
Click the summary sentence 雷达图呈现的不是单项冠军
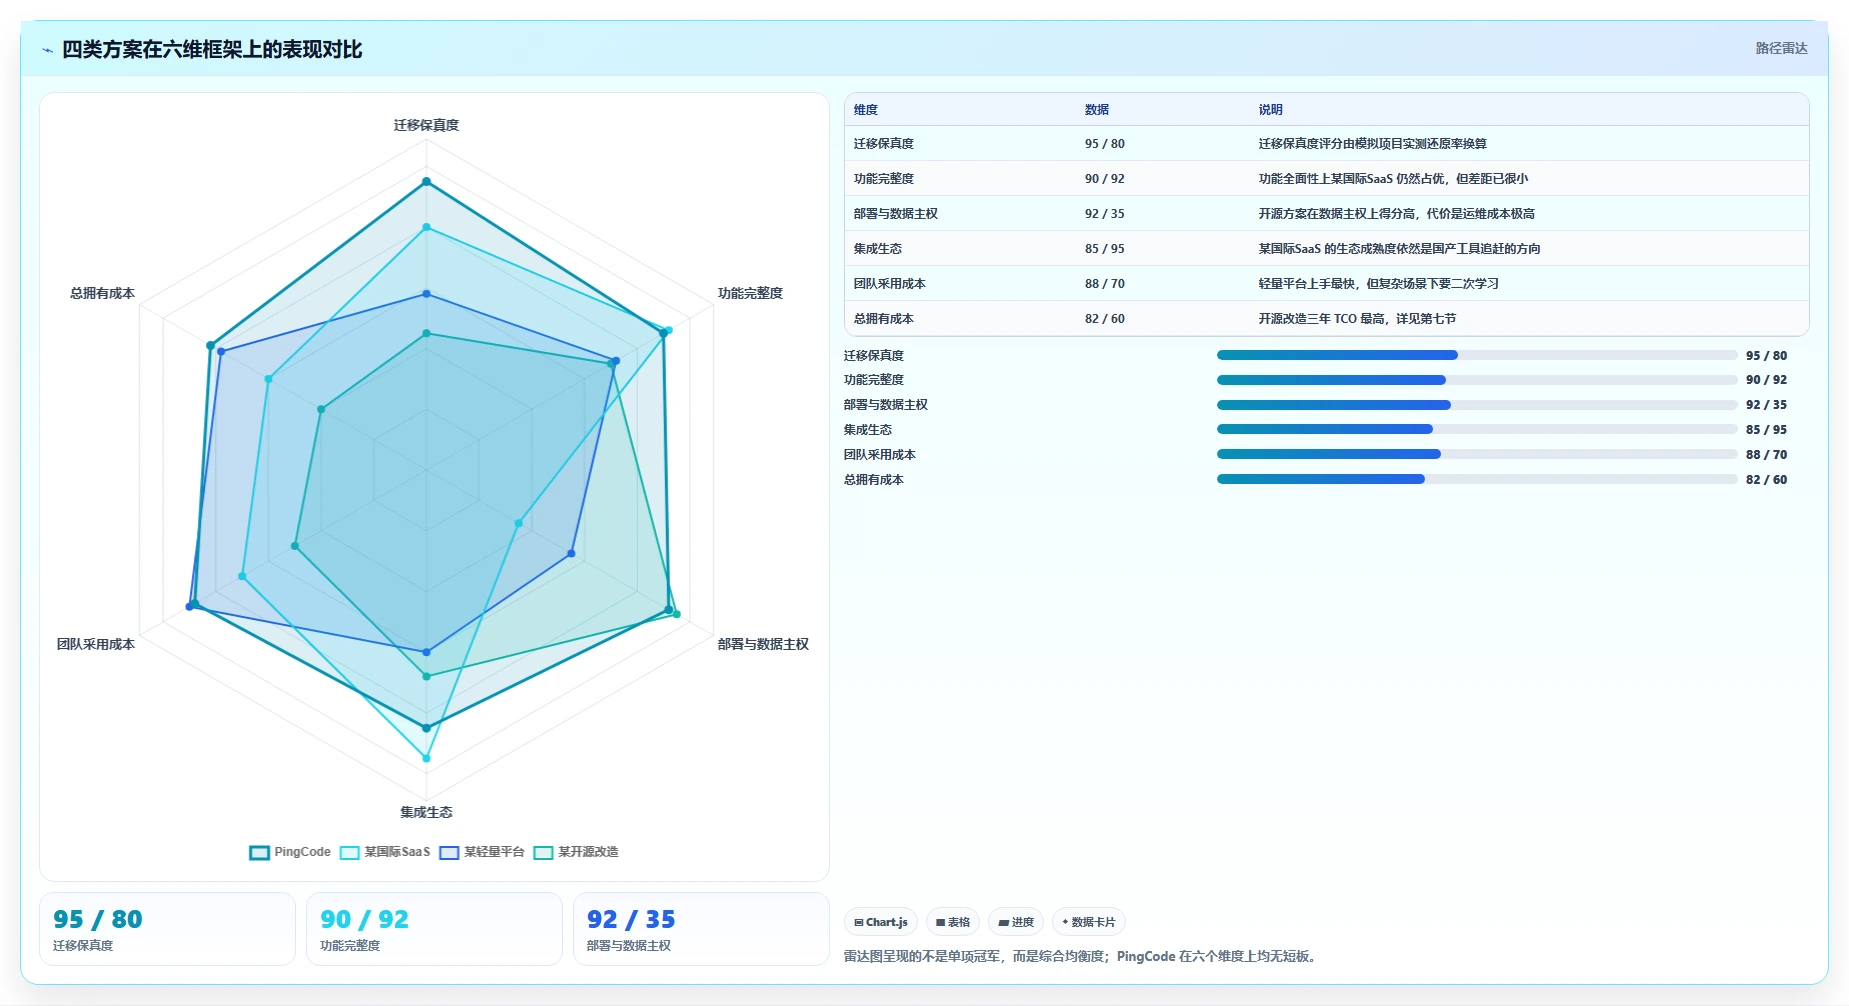[1082, 957]
